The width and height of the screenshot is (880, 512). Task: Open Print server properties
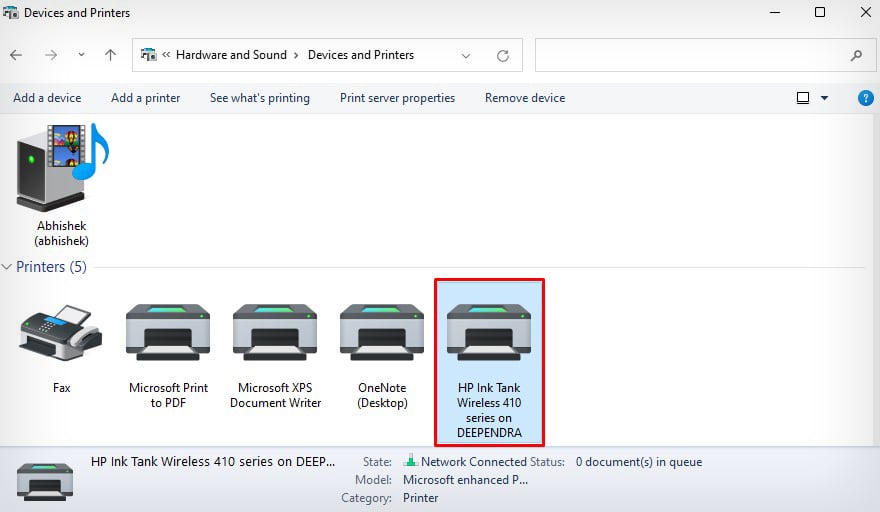point(397,98)
